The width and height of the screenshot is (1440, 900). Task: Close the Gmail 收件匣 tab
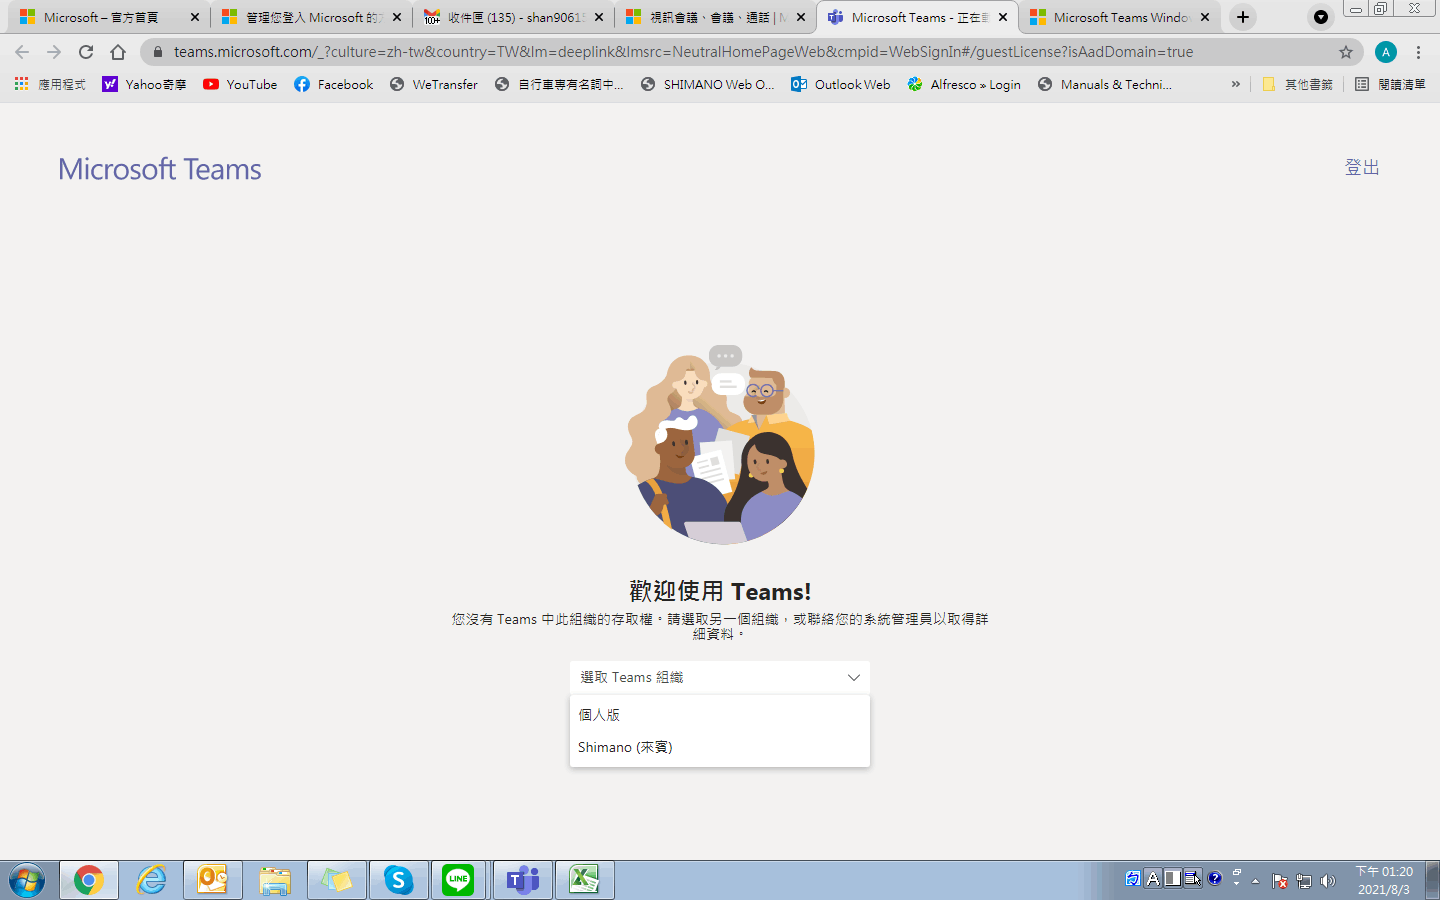[x=599, y=17]
